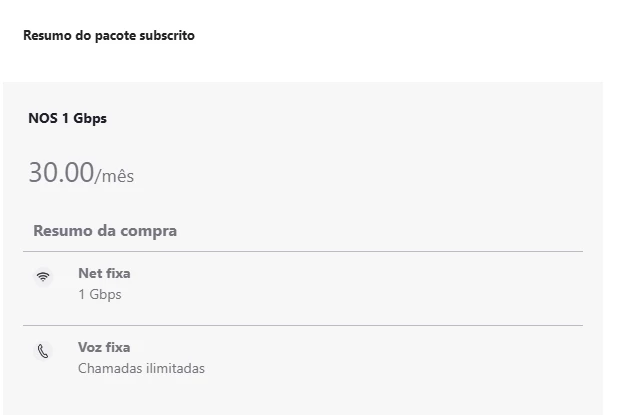The image size is (626, 415).
Task: Click the 'Resumo do pacote subscrito' heading
Action: pyautogui.click(x=108, y=36)
